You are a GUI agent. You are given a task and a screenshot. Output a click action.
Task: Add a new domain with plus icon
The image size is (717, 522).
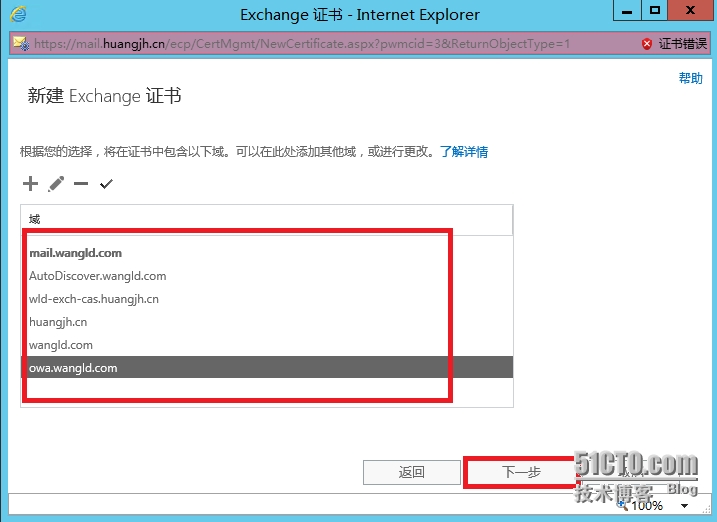point(30,184)
